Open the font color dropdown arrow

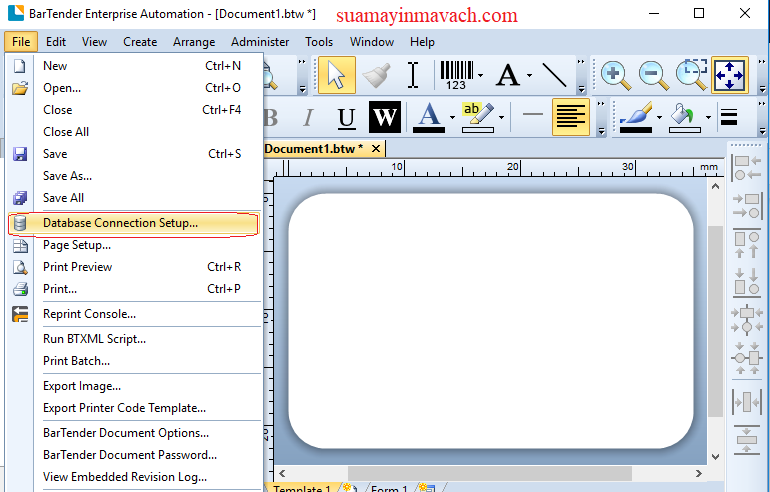coord(452,118)
